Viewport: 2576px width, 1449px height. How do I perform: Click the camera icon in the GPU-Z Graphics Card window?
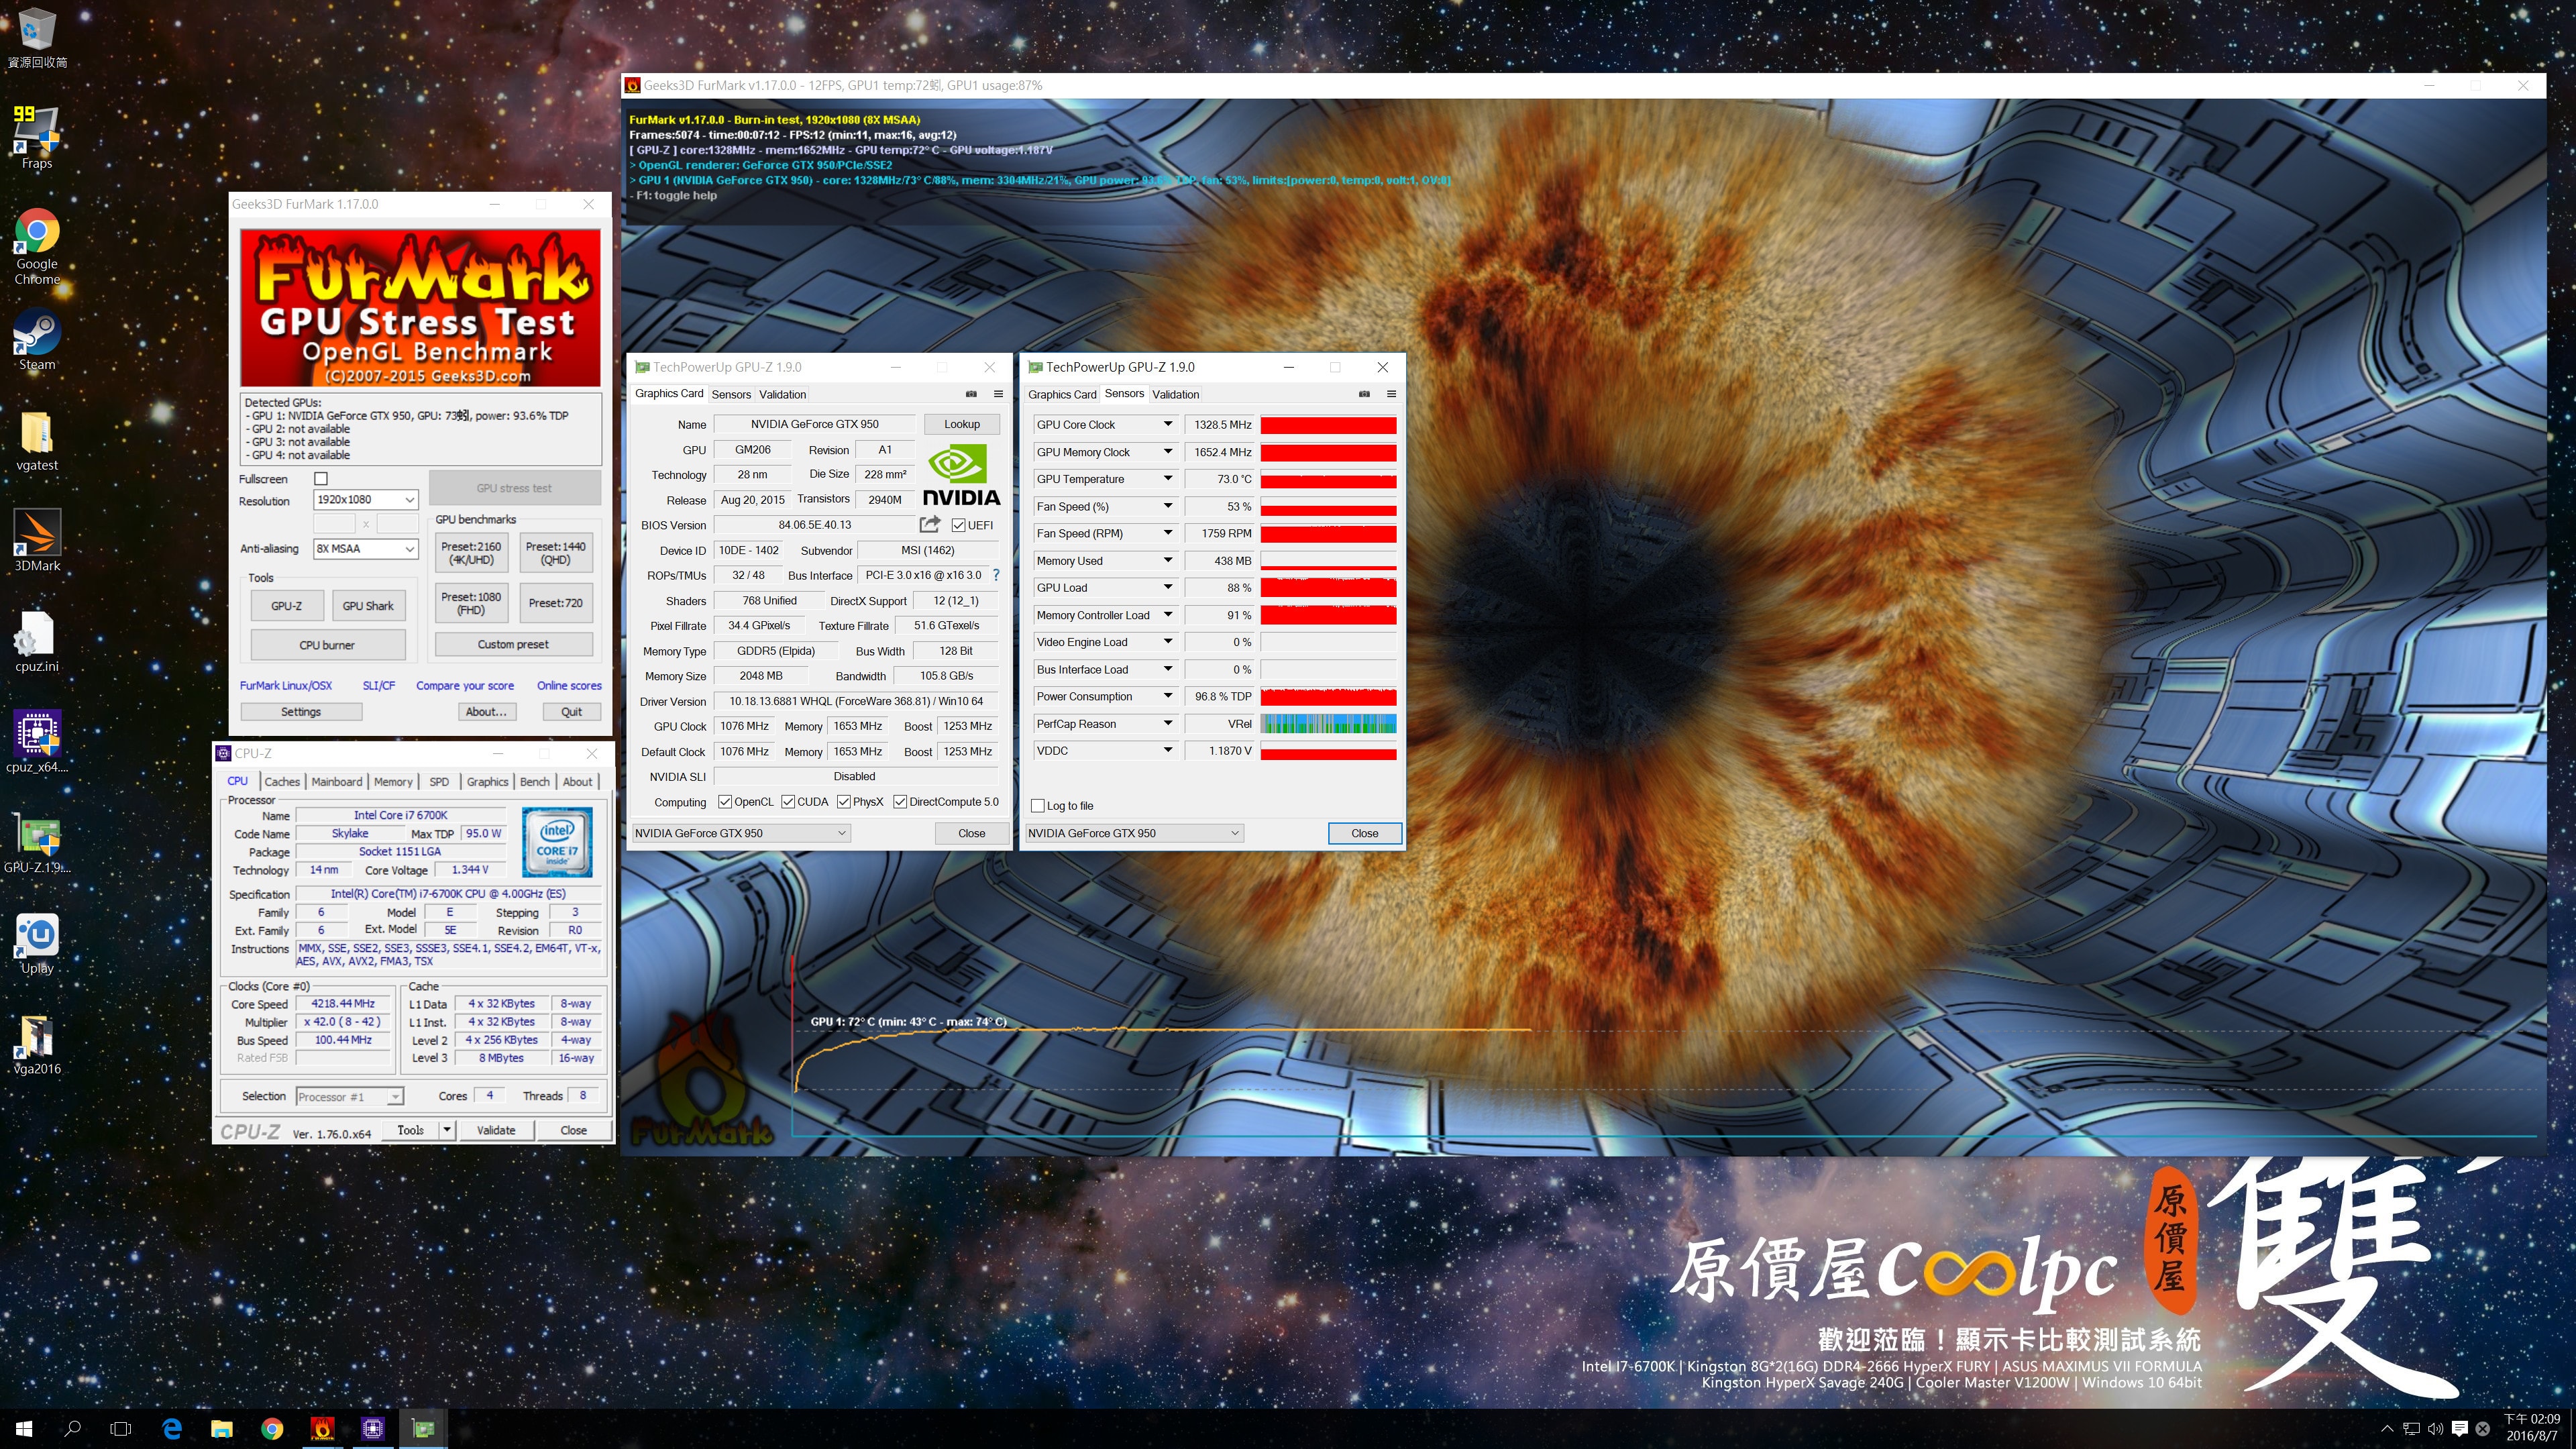coord(971,394)
